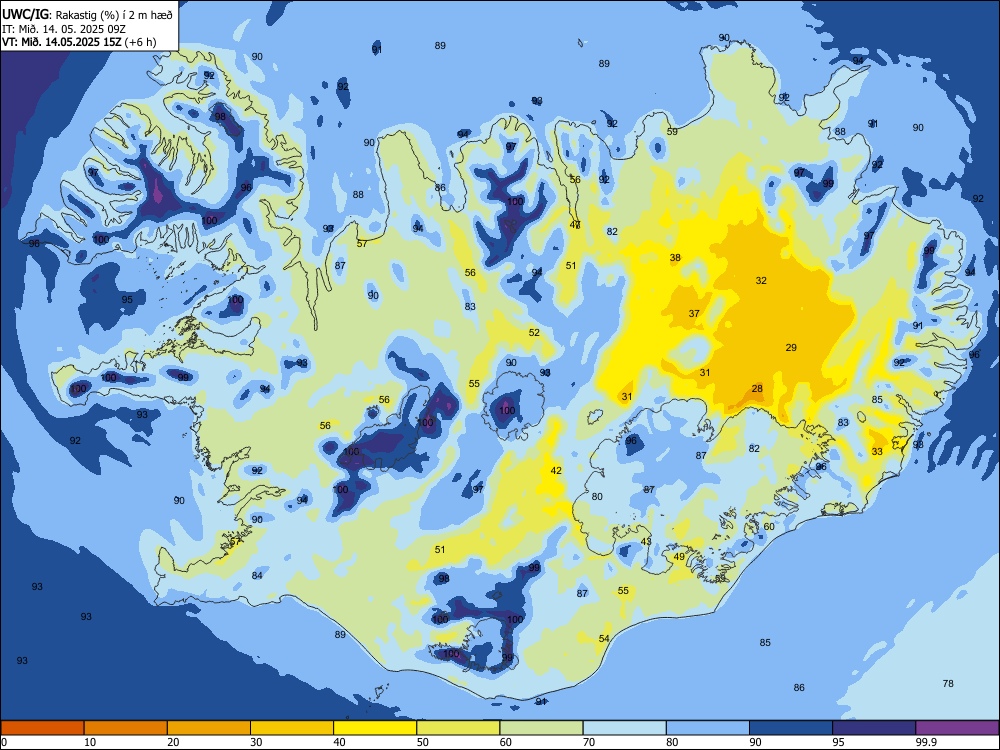The height and width of the screenshot is (750, 1000).
Task: Click the humidity value '28' on the map
Action: (757, 388)
